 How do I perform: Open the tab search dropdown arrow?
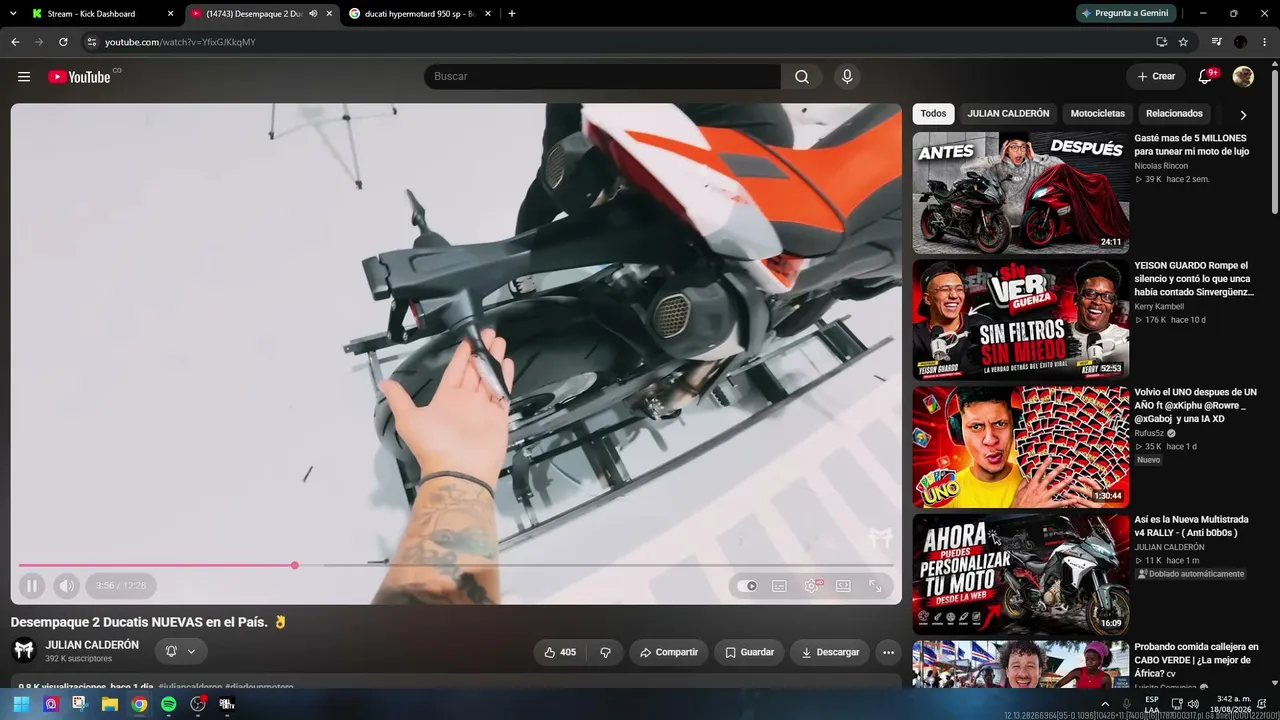(x=13, y=14)
